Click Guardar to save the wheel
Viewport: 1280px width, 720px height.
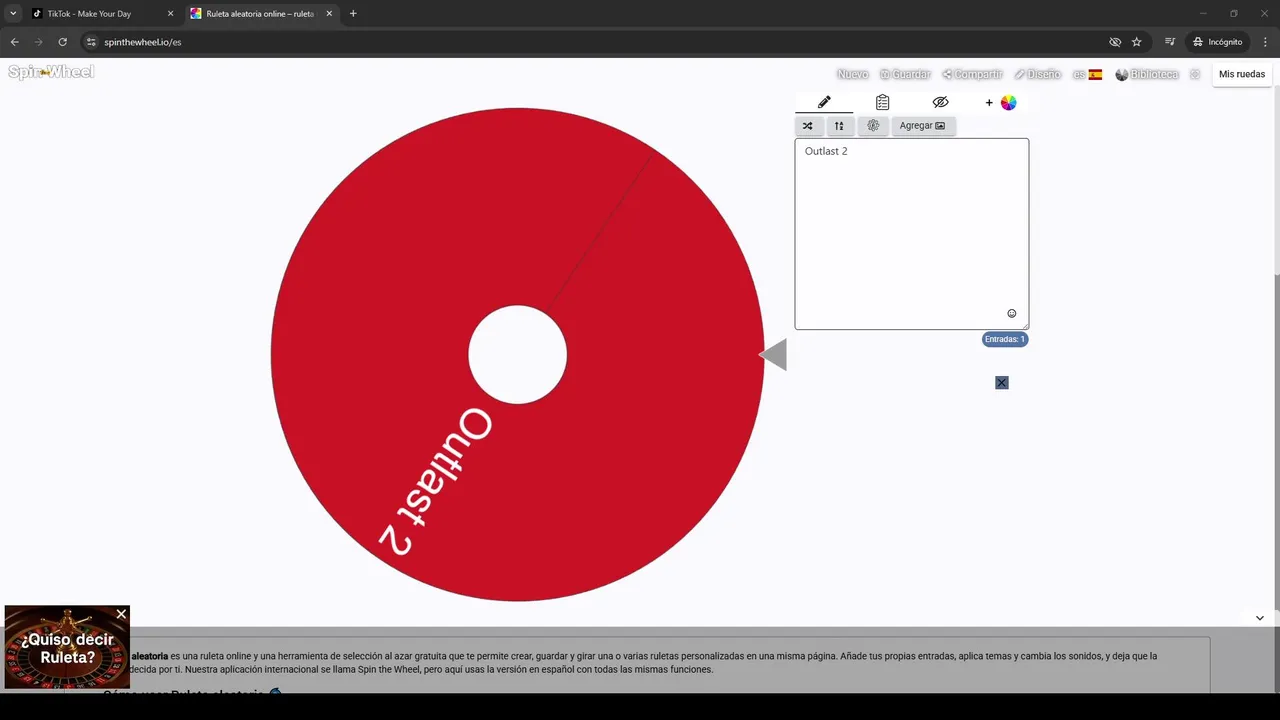coord(905,75)
